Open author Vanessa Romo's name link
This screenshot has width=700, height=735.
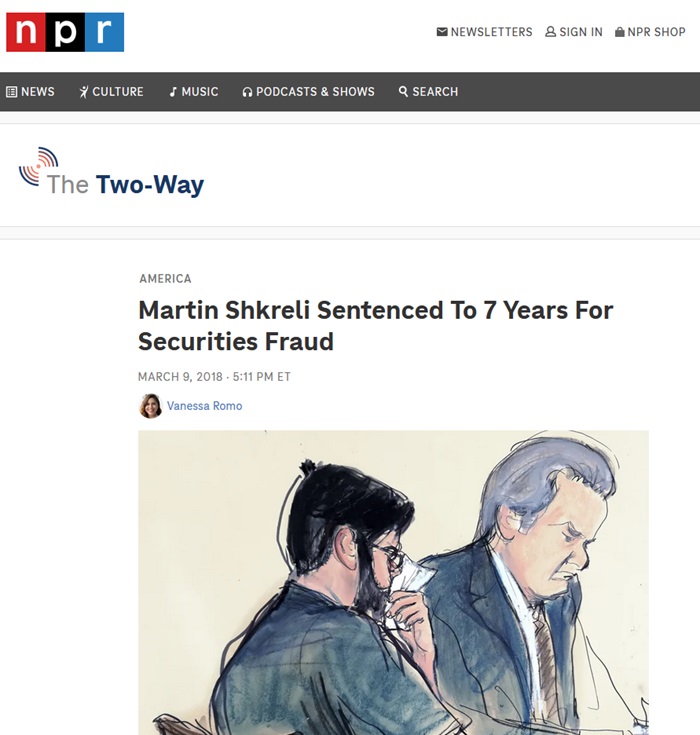(204, 406)
